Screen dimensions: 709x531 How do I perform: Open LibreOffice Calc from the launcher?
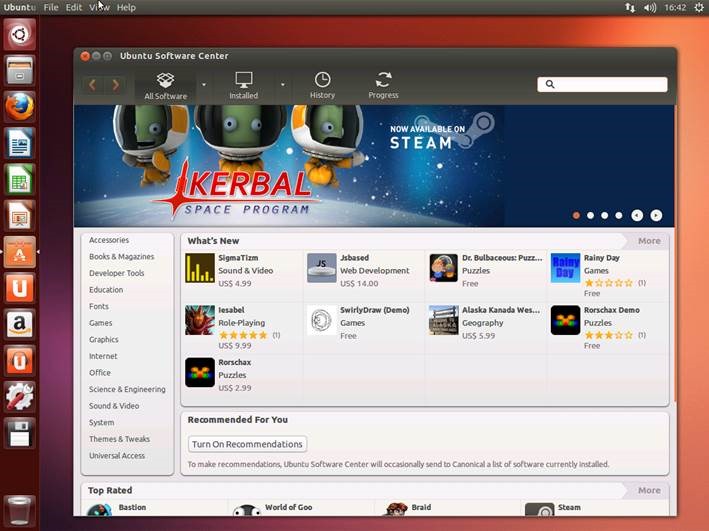click(19, 180)
